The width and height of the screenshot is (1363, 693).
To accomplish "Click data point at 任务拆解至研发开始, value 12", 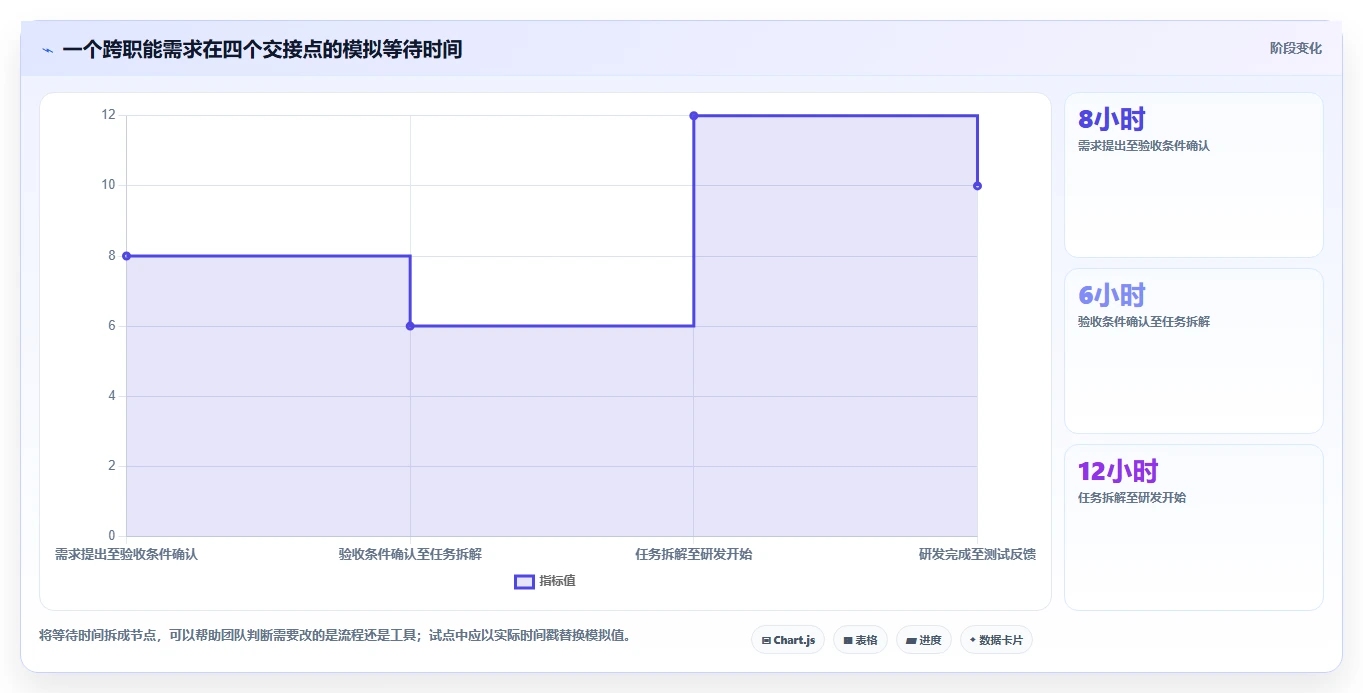I will (x=693, y=116).
